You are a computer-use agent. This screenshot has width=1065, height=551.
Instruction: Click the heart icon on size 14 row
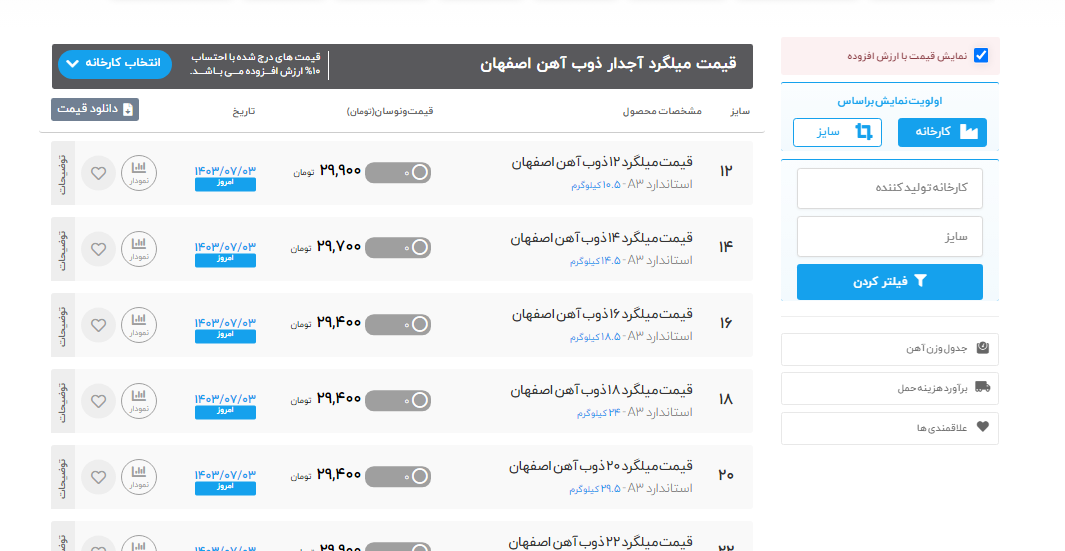[x=98, y=249]
